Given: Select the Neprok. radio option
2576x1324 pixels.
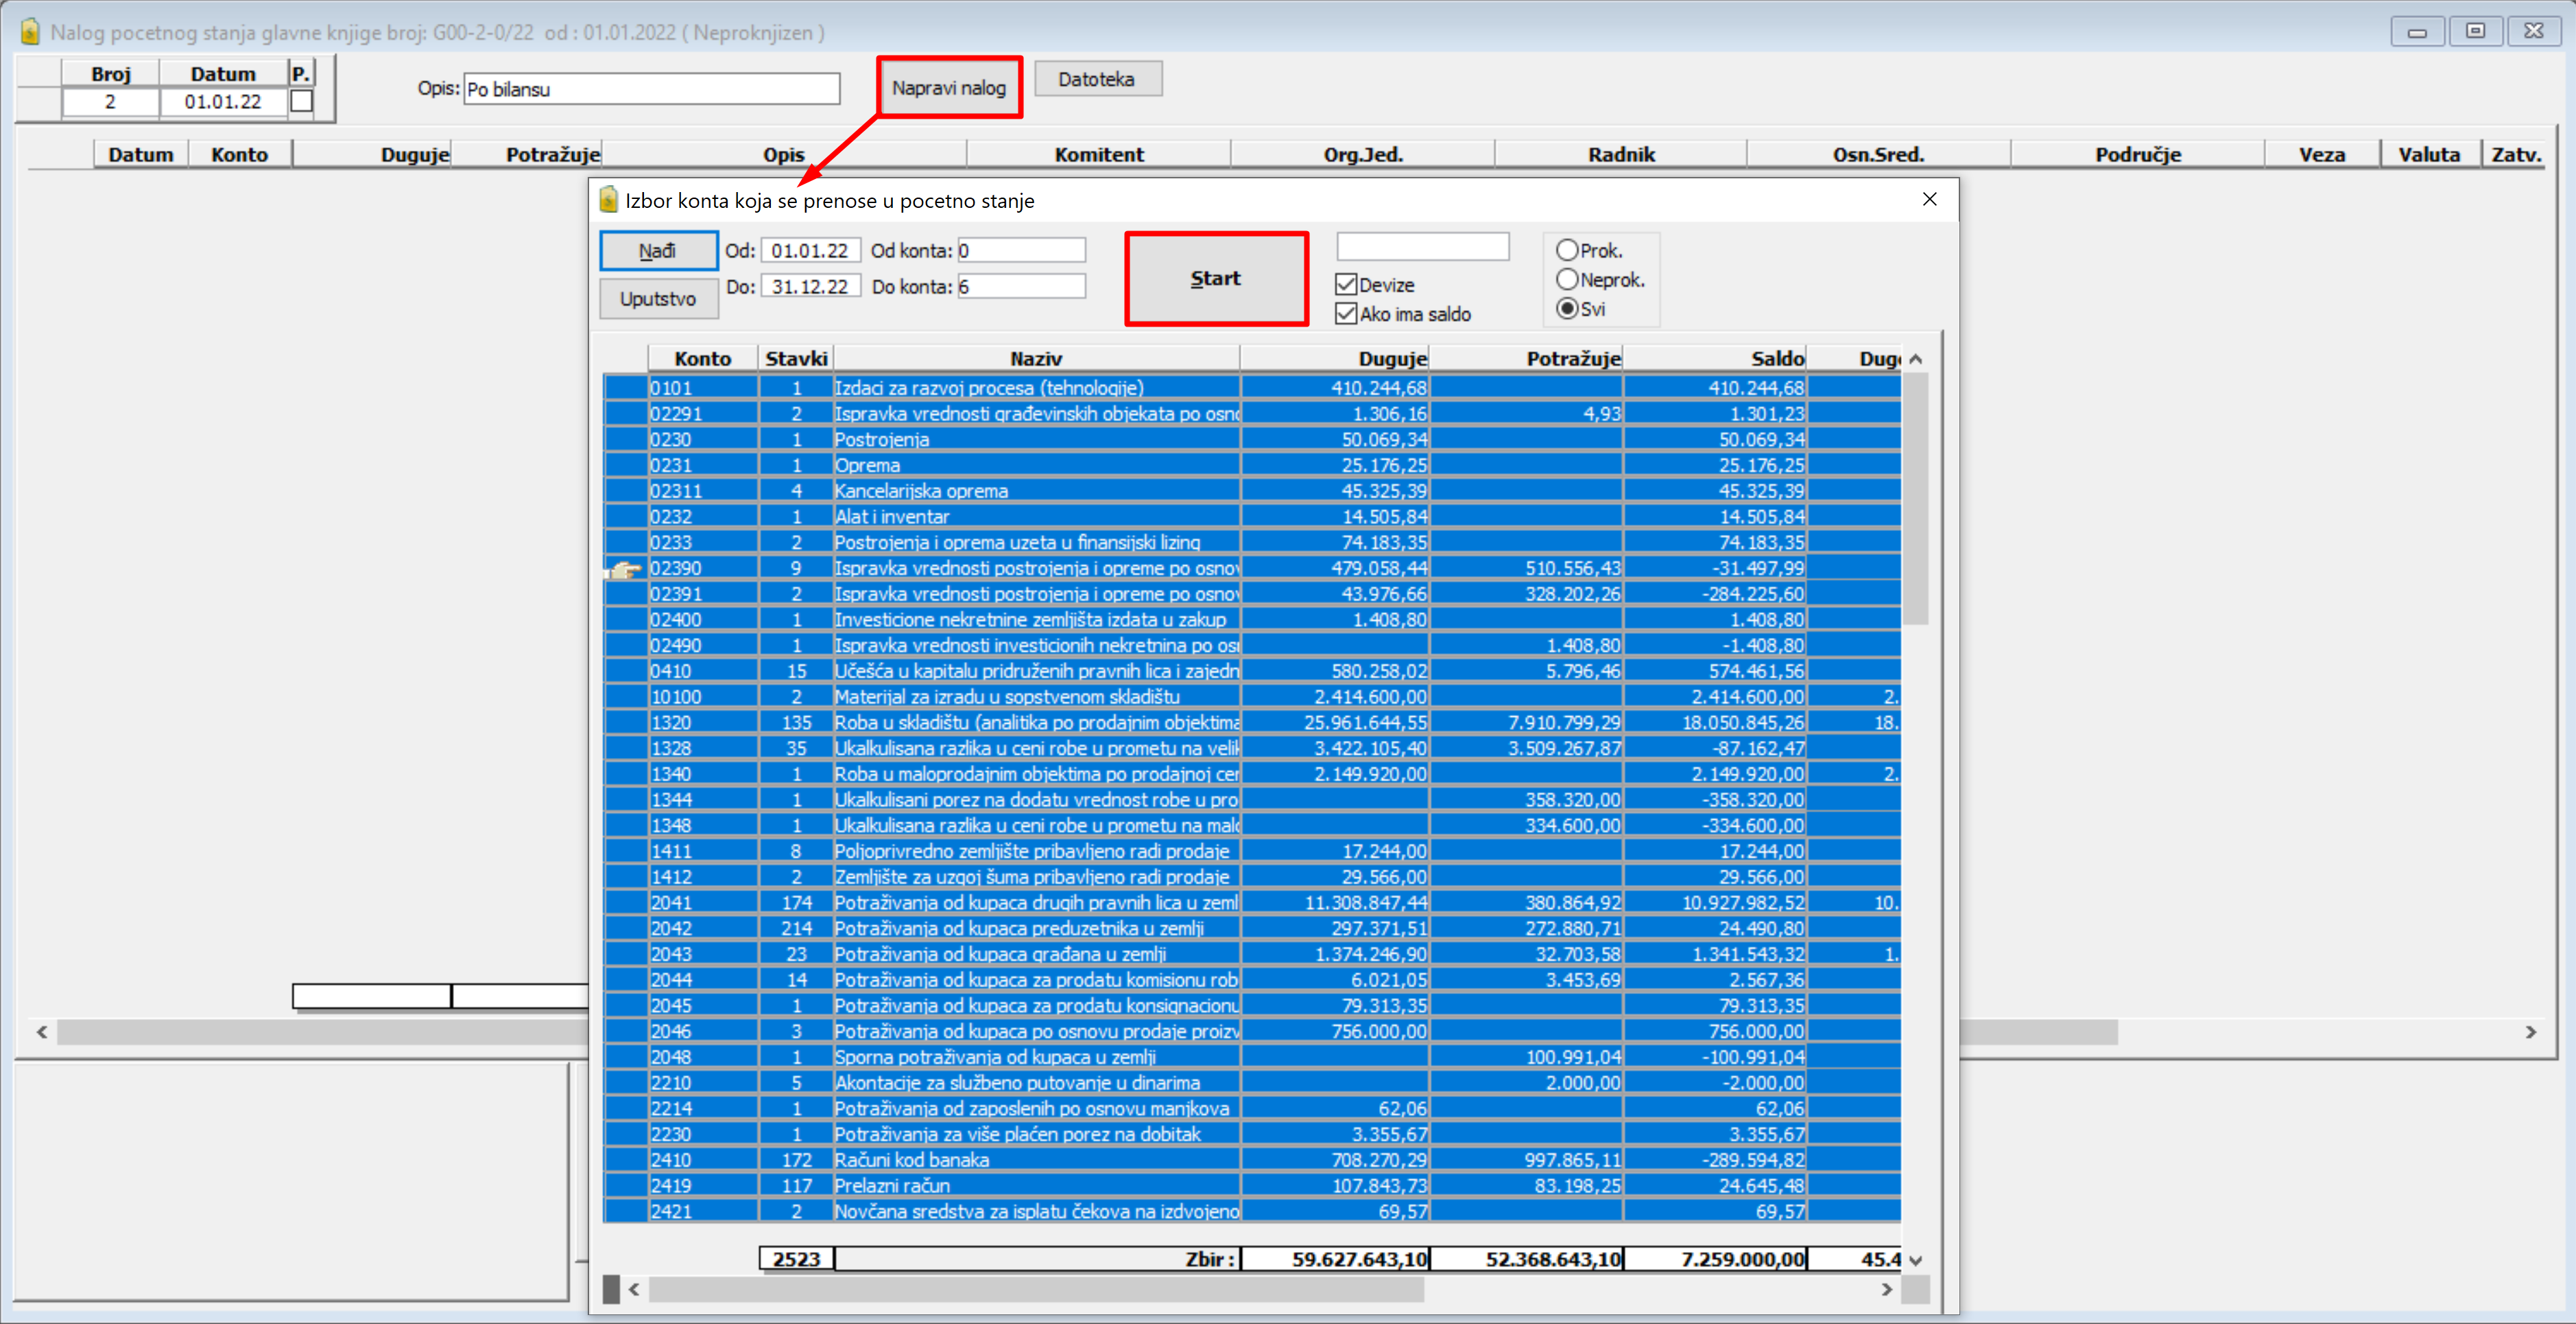Looking at the screenshot, I should 1567,280.
